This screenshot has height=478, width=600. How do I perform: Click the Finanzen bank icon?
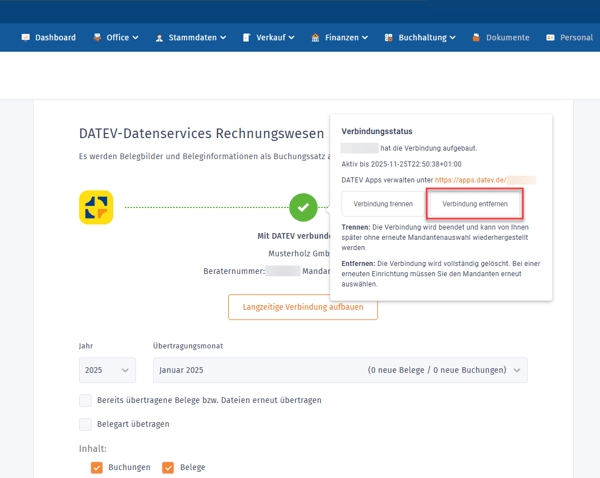pyautogui.click(x=315, y=37)
